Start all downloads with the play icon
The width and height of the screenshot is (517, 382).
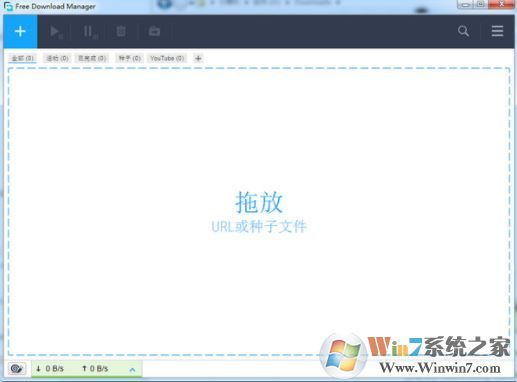pos(56,32)
